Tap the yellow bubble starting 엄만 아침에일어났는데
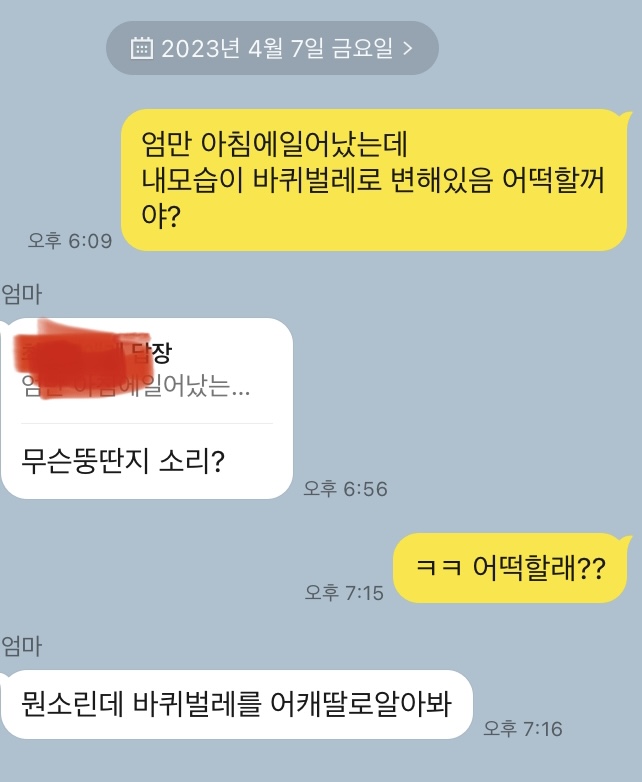The image size is (642, 782). pyautogui.click(x=374, y=180)
